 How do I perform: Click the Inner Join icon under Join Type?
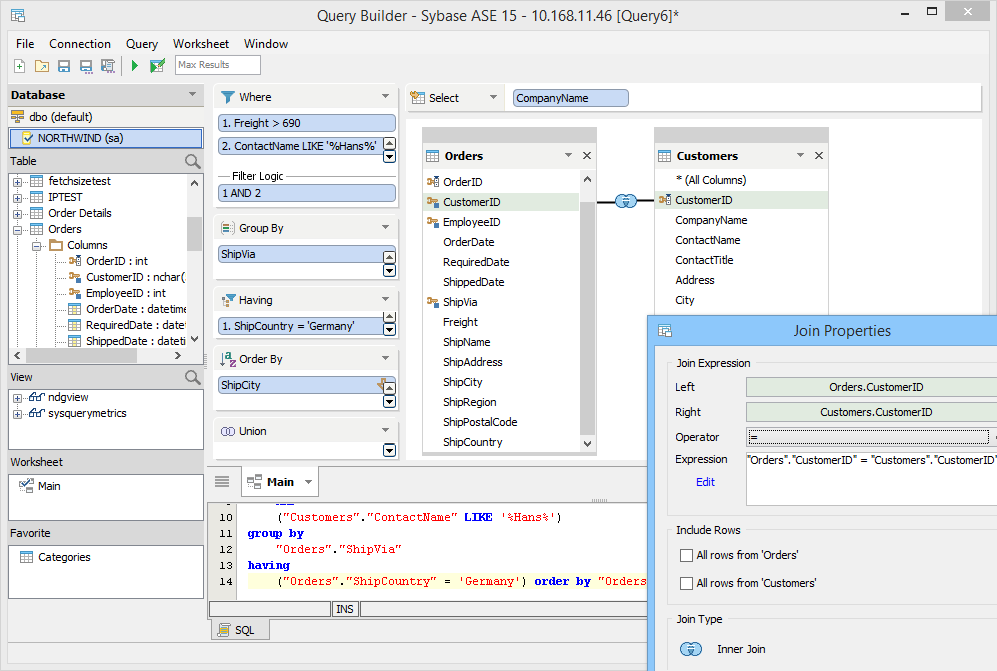pyautogui.click(x=691, y=649)
